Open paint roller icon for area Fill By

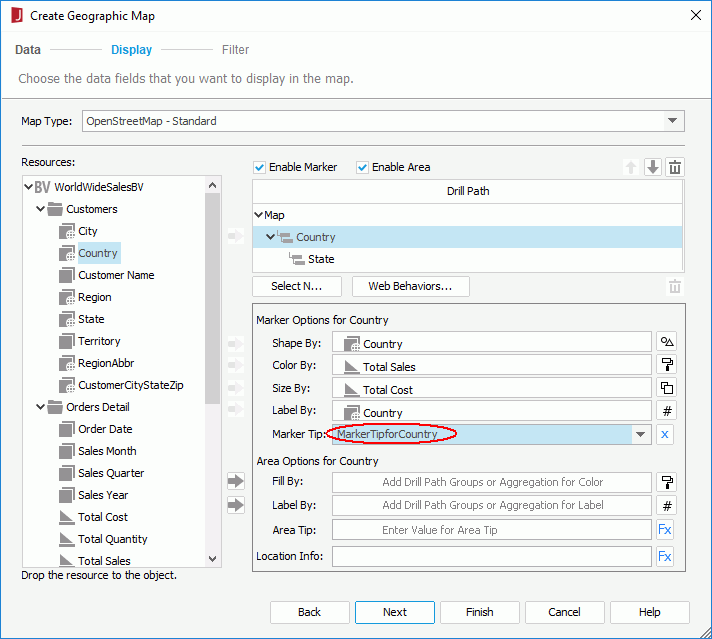point(667,482)
